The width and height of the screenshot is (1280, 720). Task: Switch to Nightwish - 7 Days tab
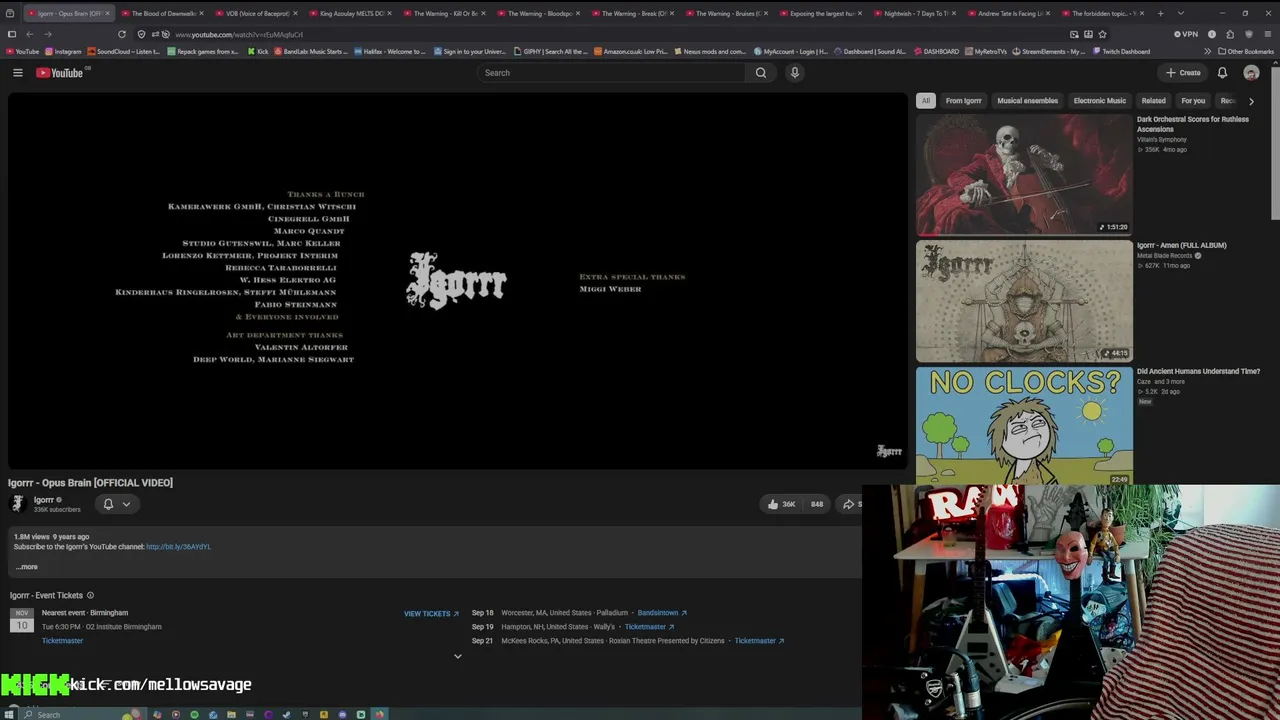point(916,14)
